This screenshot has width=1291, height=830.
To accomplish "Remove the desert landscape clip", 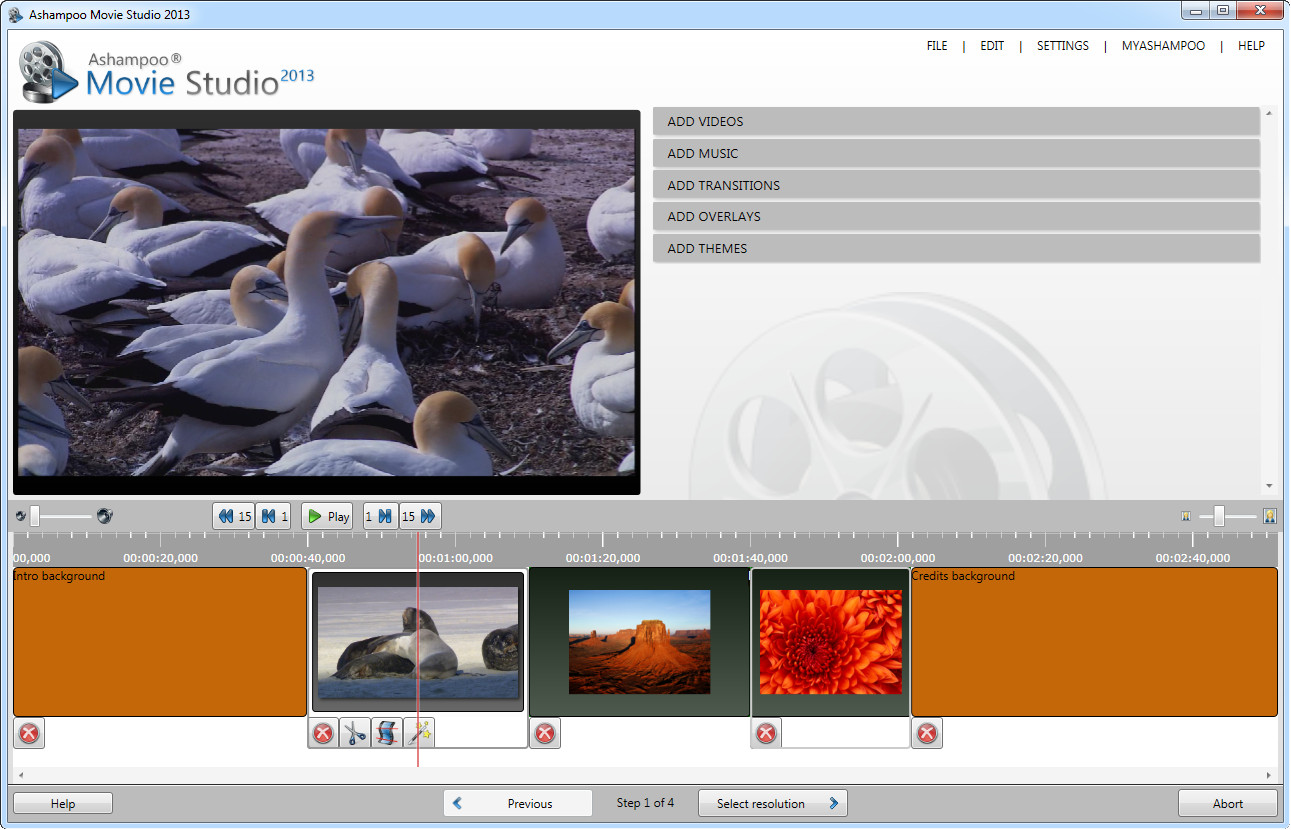I will (x=545, y=733).
